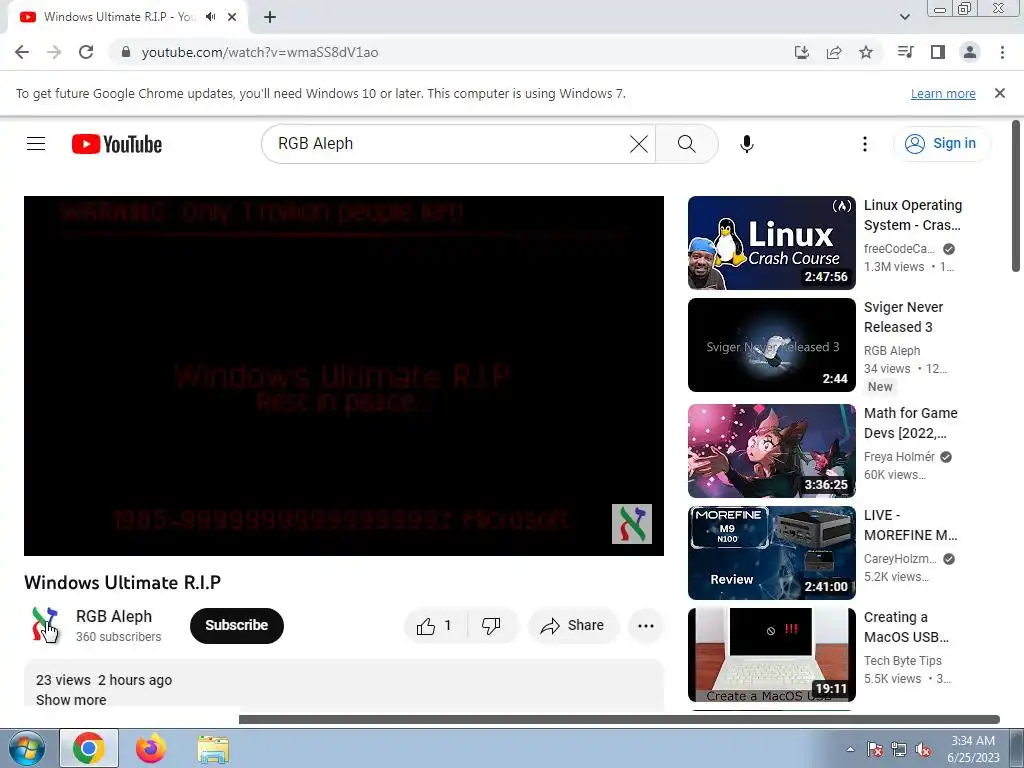Open Creating a MacOS USB title
The image size is (1024, 768).
tap(906, 627)
